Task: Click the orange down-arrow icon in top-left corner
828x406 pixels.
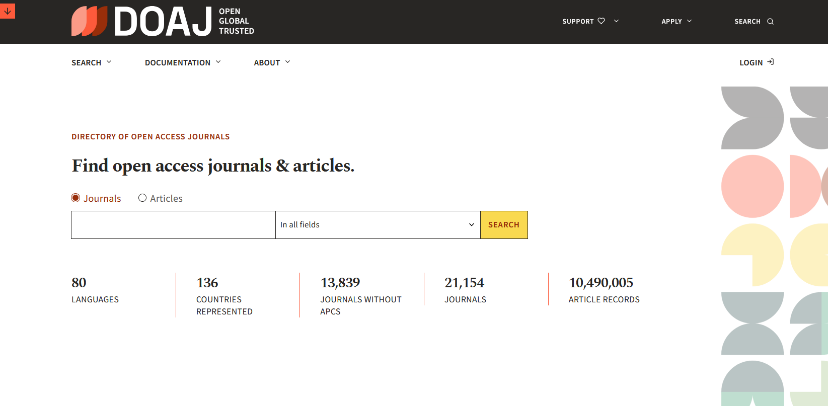Action: click(x=8, y=10)
